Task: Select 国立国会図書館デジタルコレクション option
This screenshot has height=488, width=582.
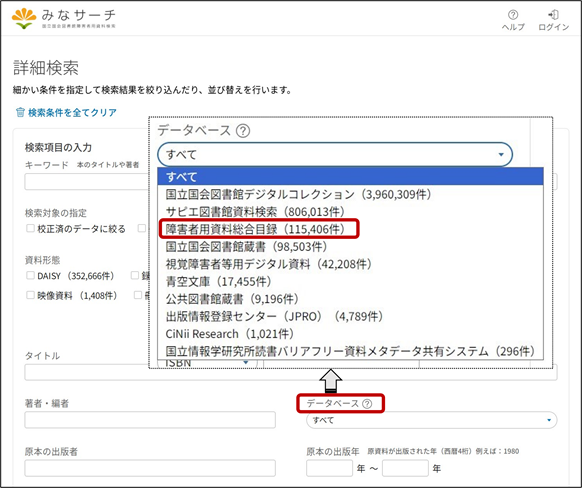Action: pos(350,194)
